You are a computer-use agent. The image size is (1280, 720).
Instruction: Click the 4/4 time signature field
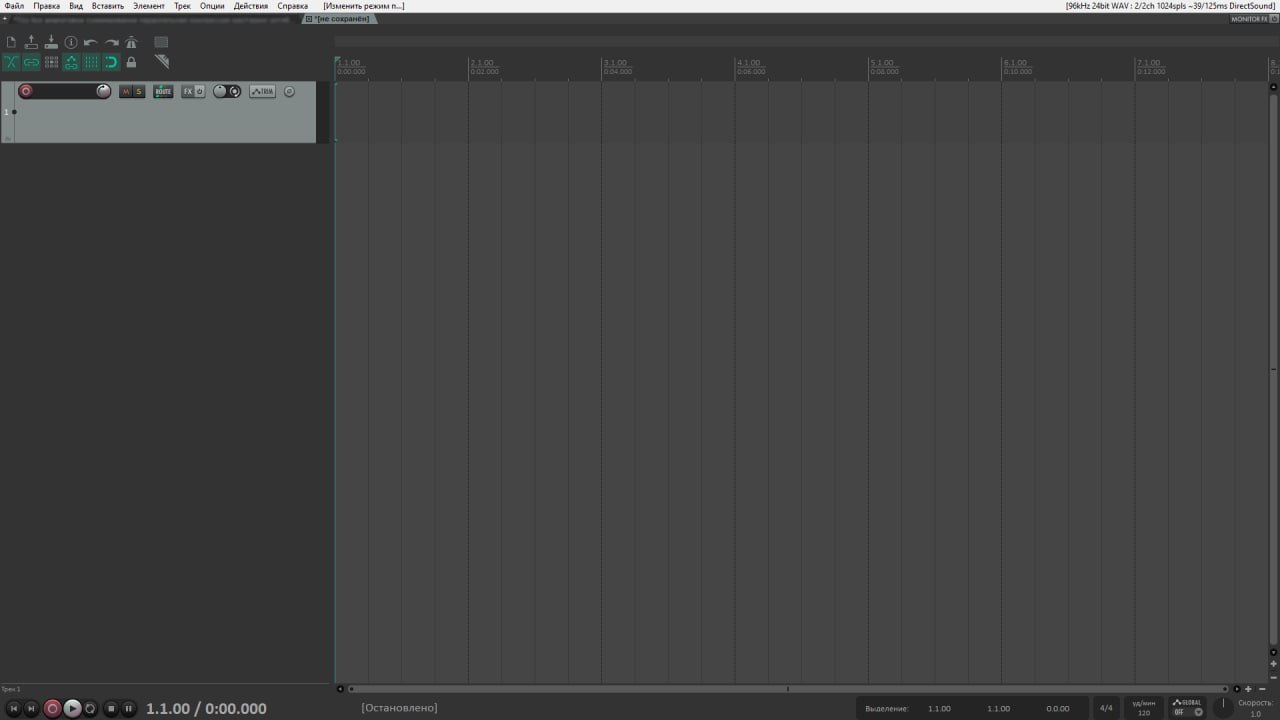pyautogui.click(x=1105, y=708)
